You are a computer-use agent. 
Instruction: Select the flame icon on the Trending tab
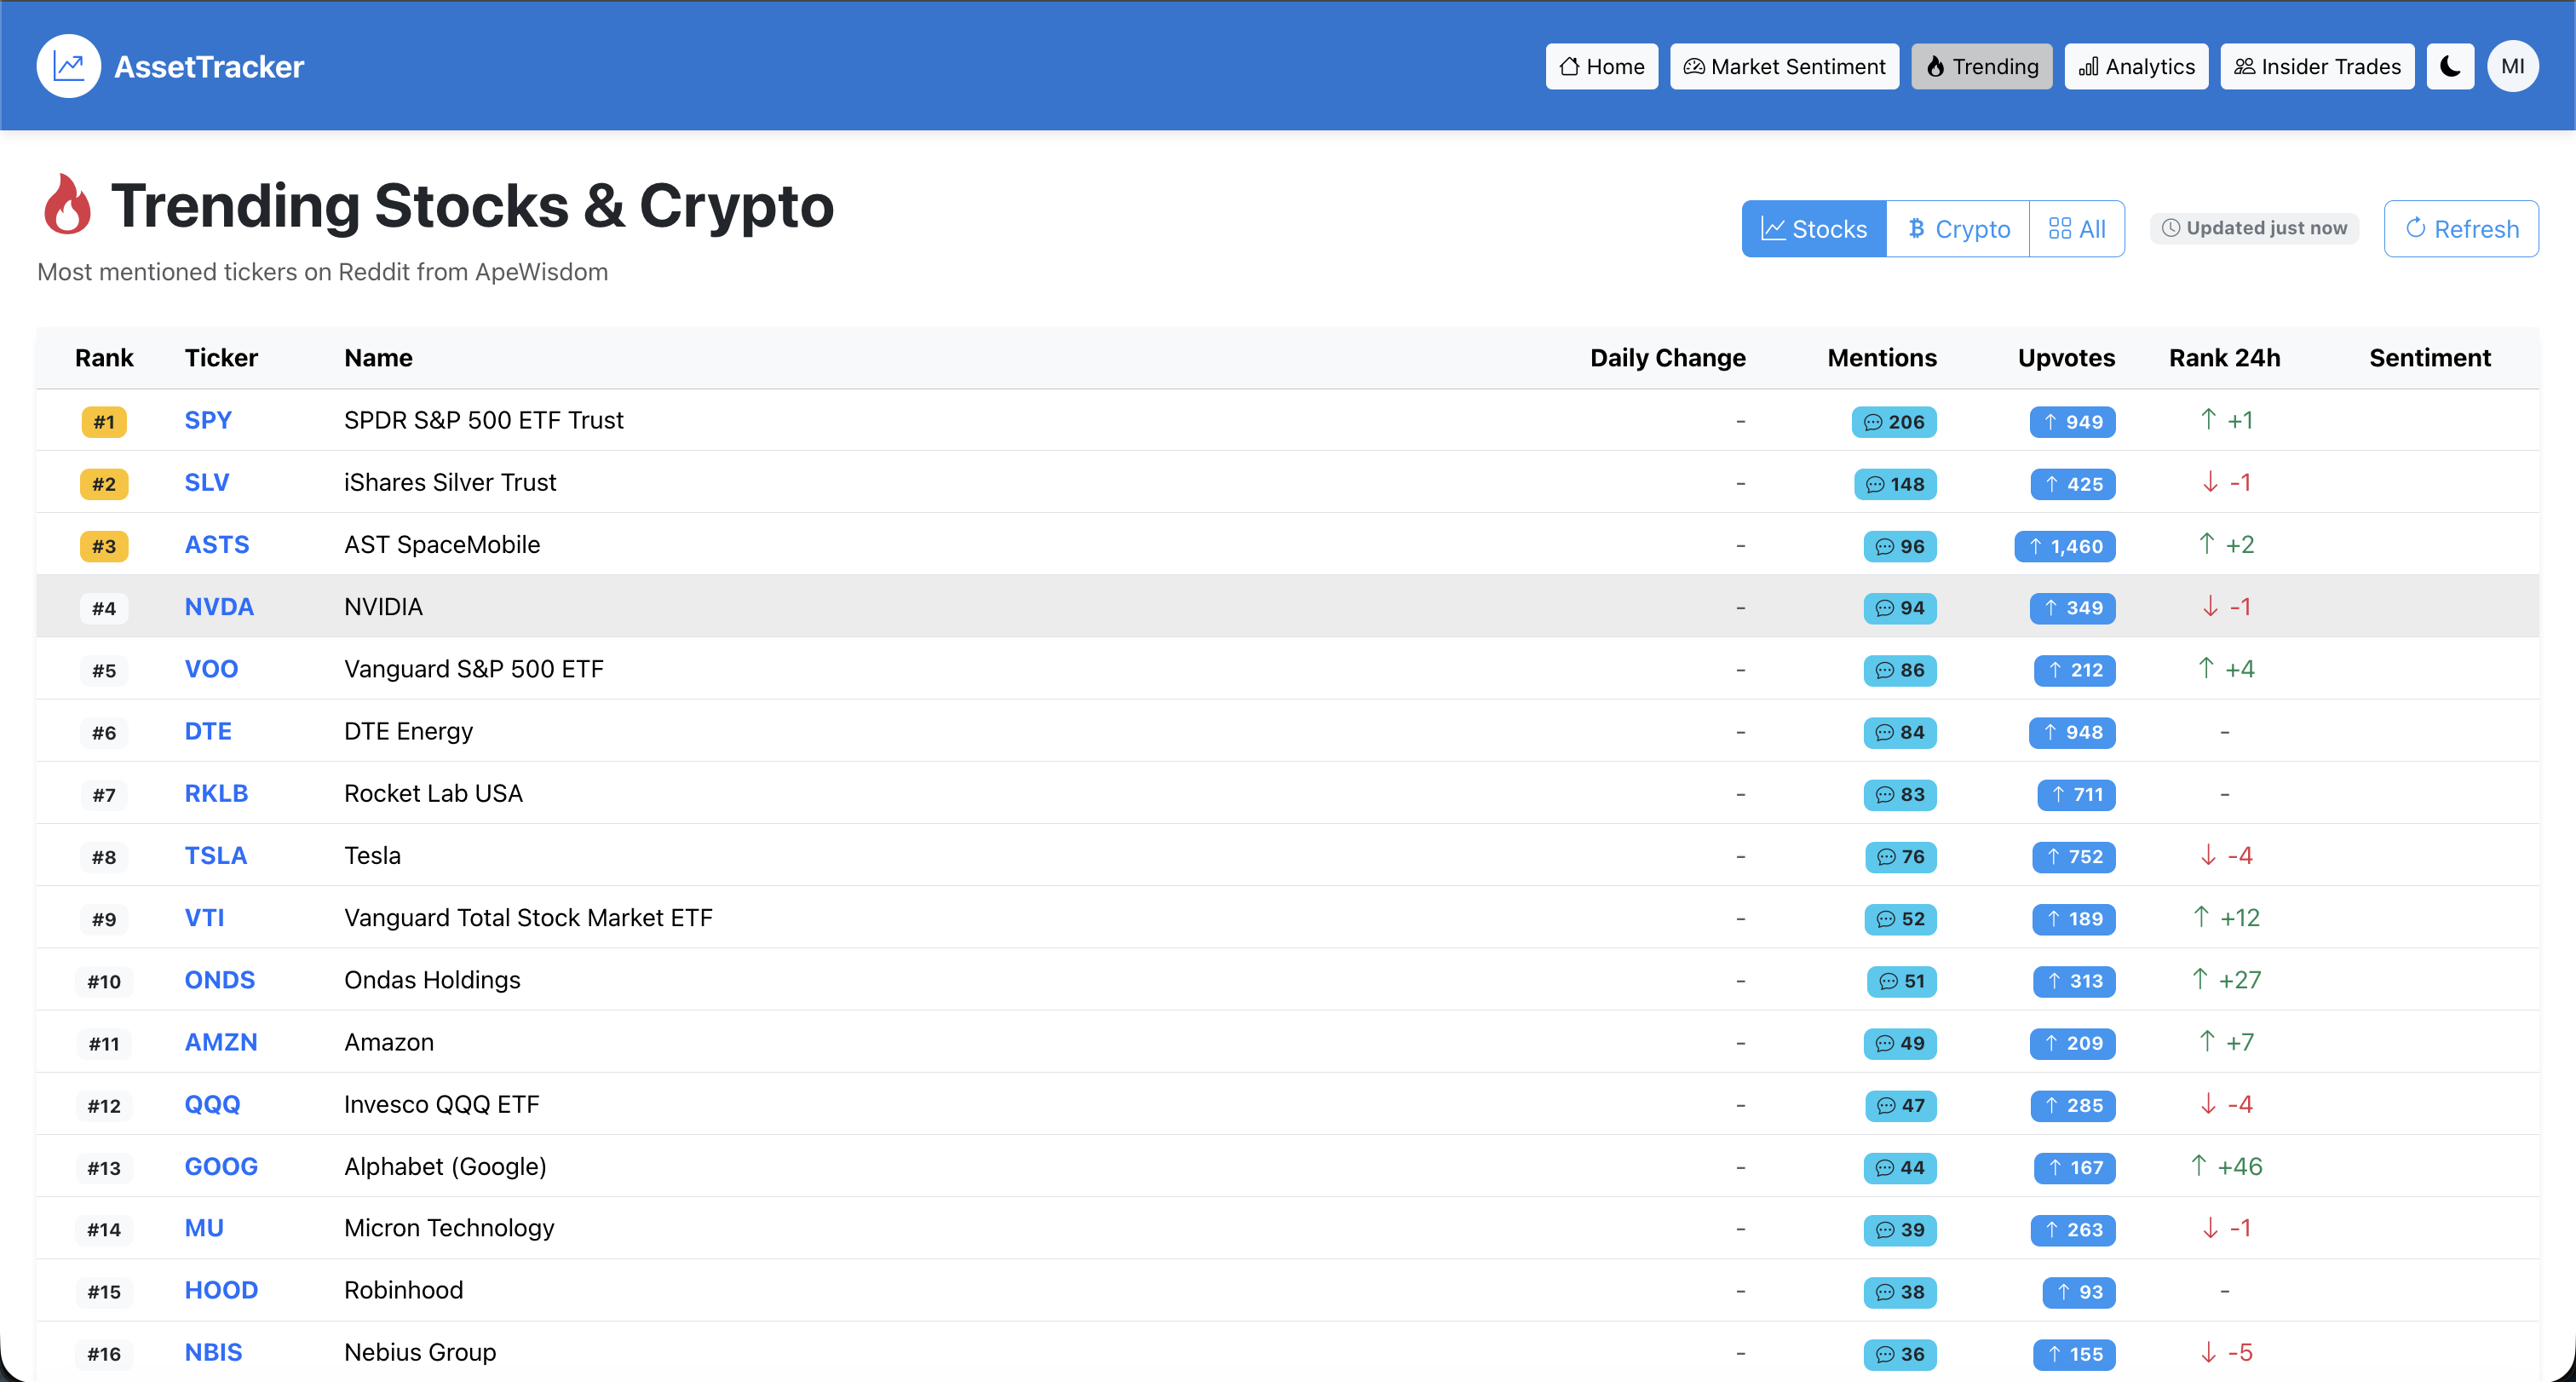(x=1937, y=66)
